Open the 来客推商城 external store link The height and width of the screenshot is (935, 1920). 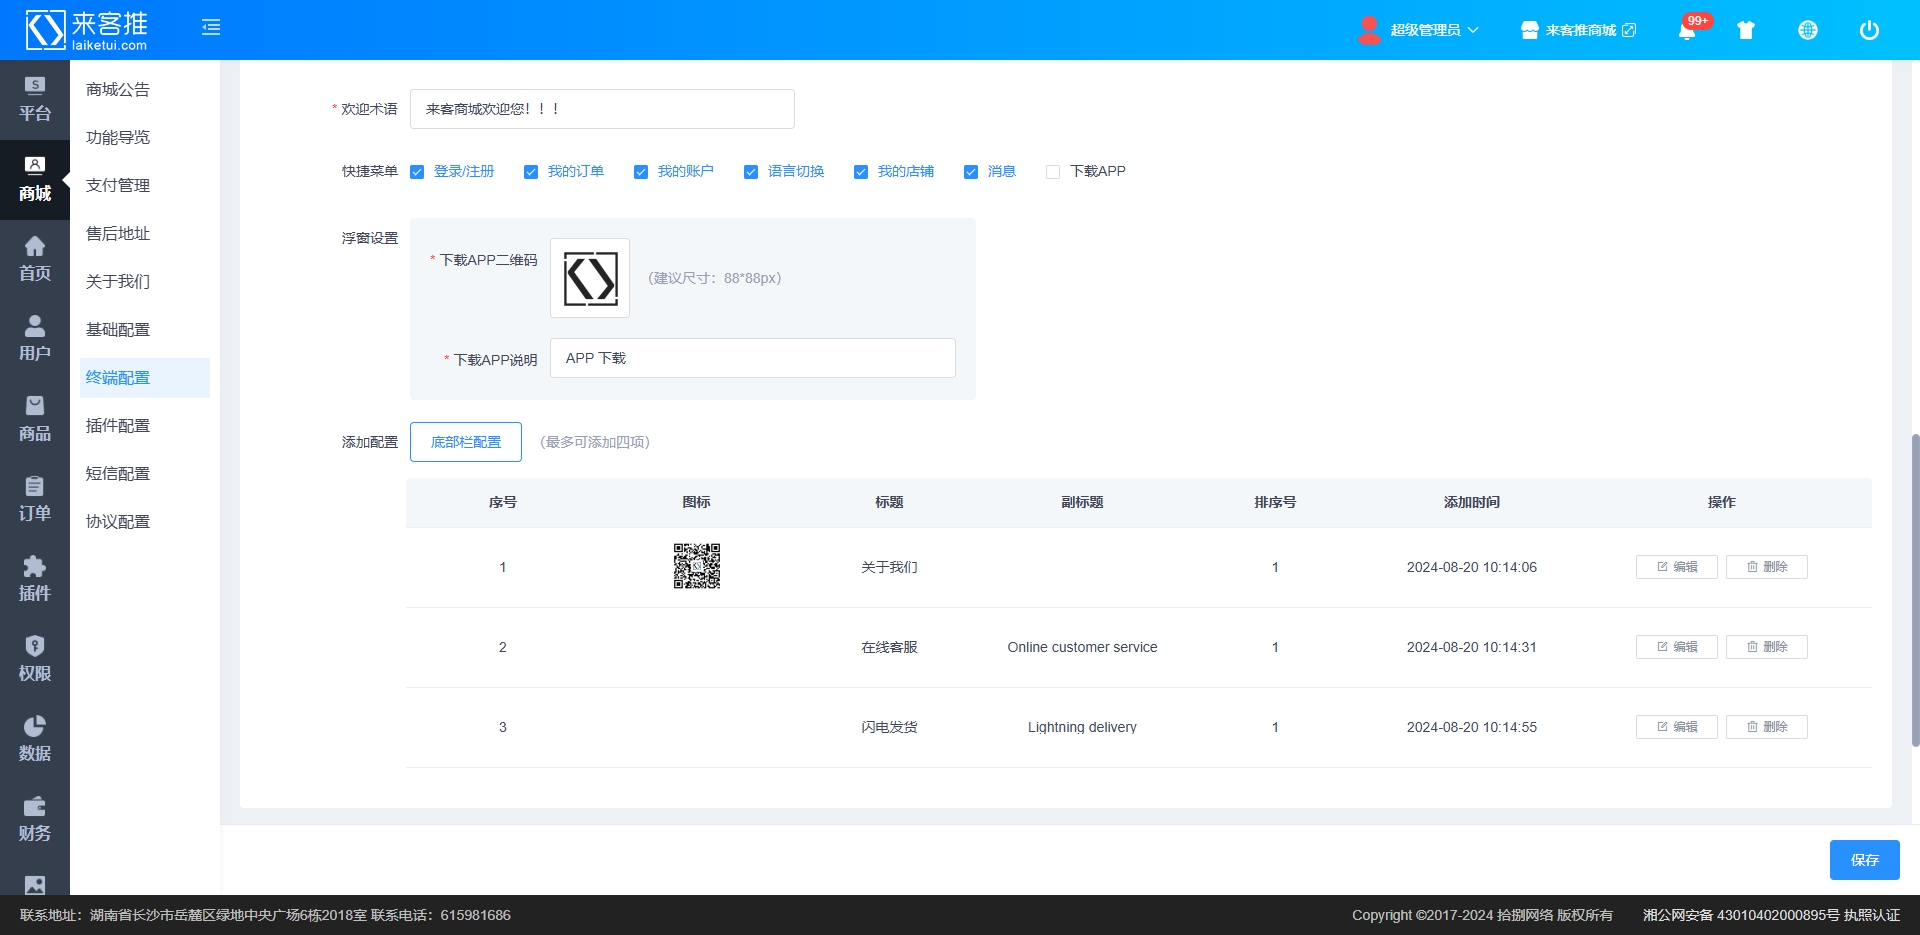(x=1579, y=30)
